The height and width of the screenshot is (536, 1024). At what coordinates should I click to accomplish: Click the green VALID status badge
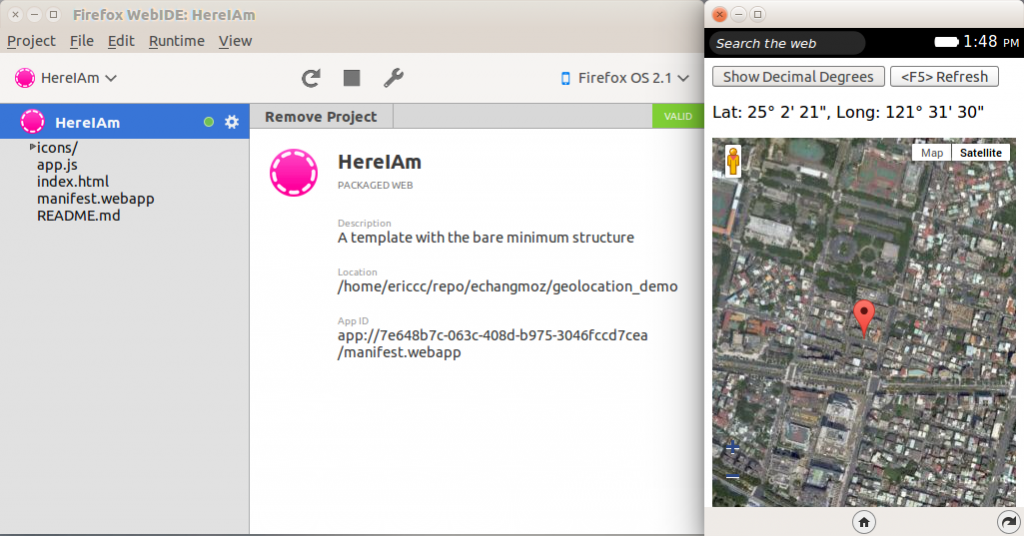[x=678, y=116]
